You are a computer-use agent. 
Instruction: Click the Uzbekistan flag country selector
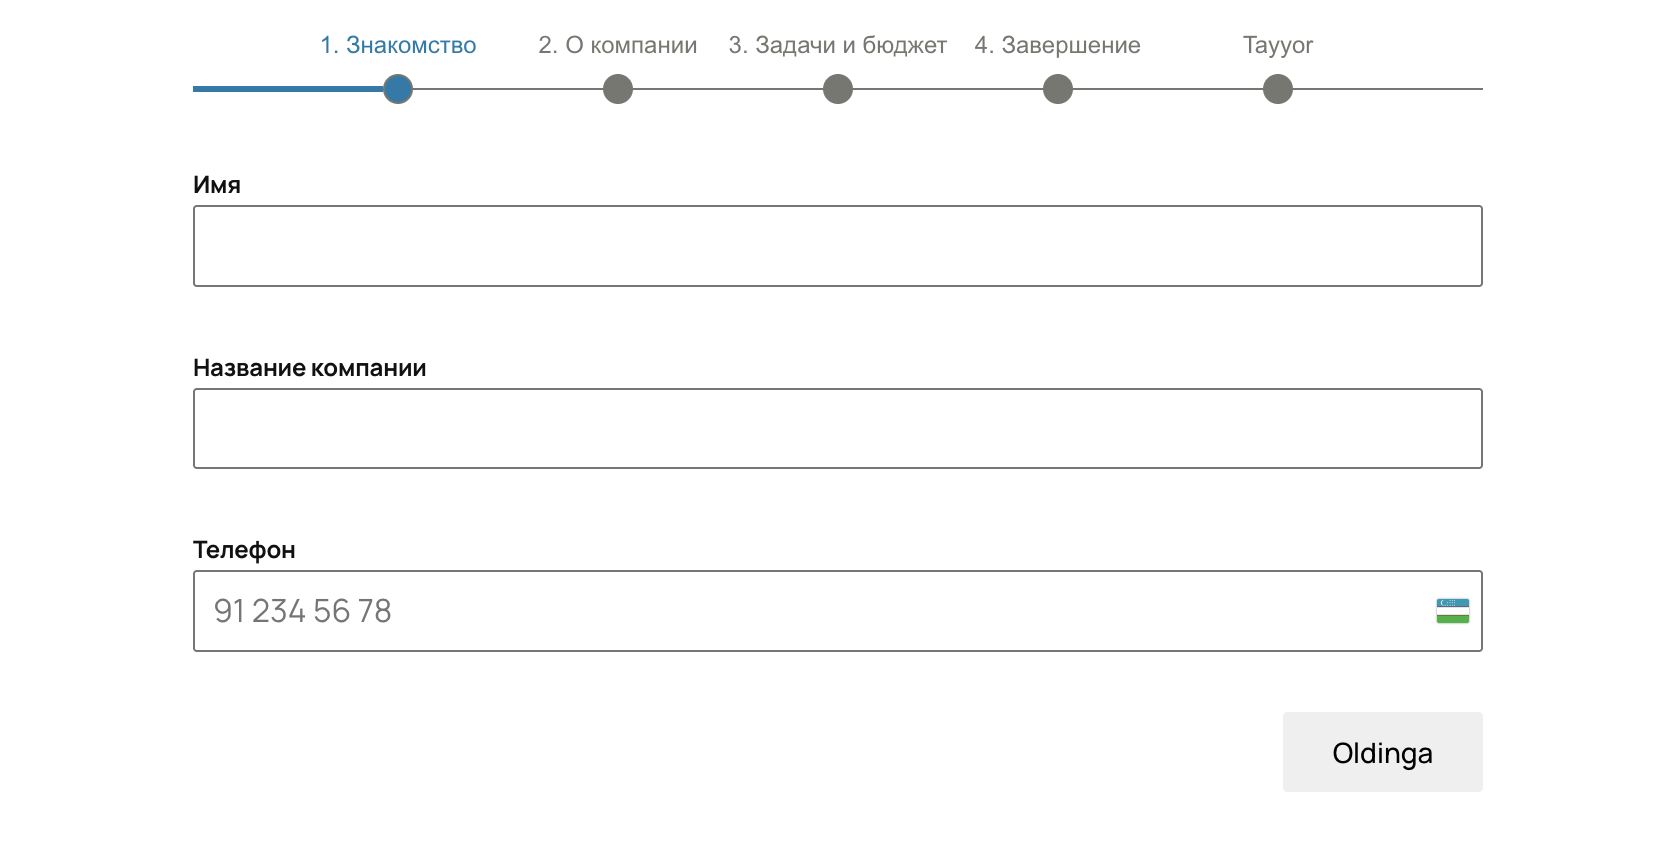[1452, 611]
